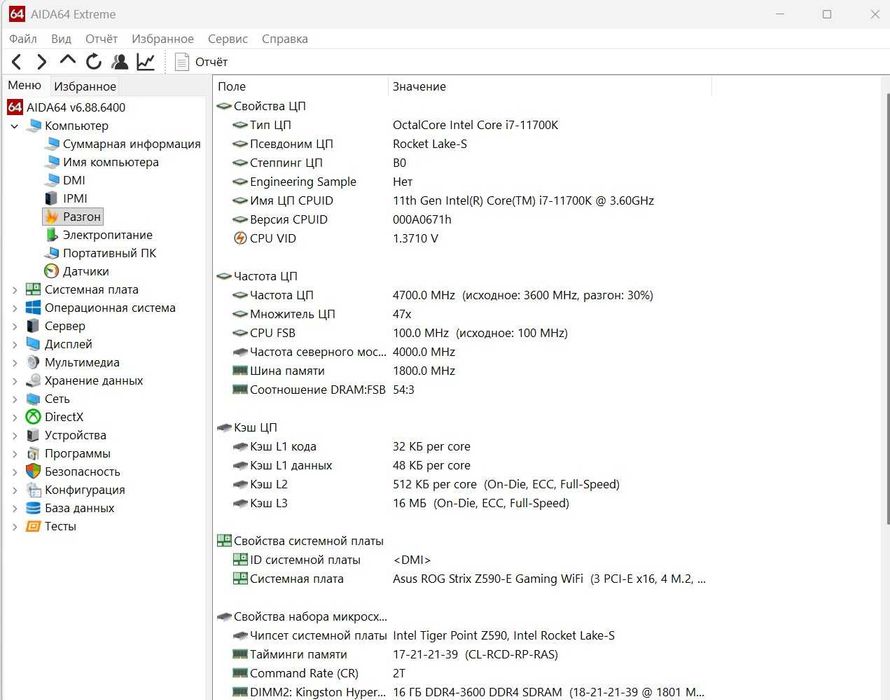Select the Command Rate (CR) row
The height and width of the screenshot is (700, 890).
click(x=463, y=673)
